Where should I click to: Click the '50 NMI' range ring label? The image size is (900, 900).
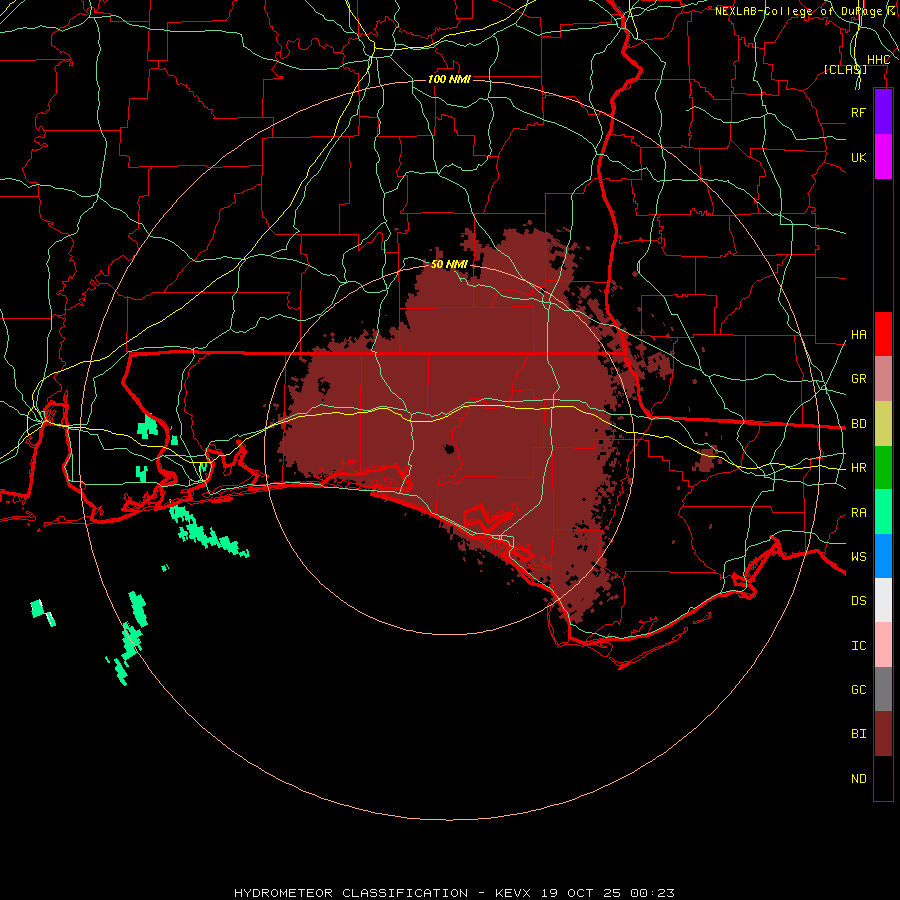click(449, 264)
